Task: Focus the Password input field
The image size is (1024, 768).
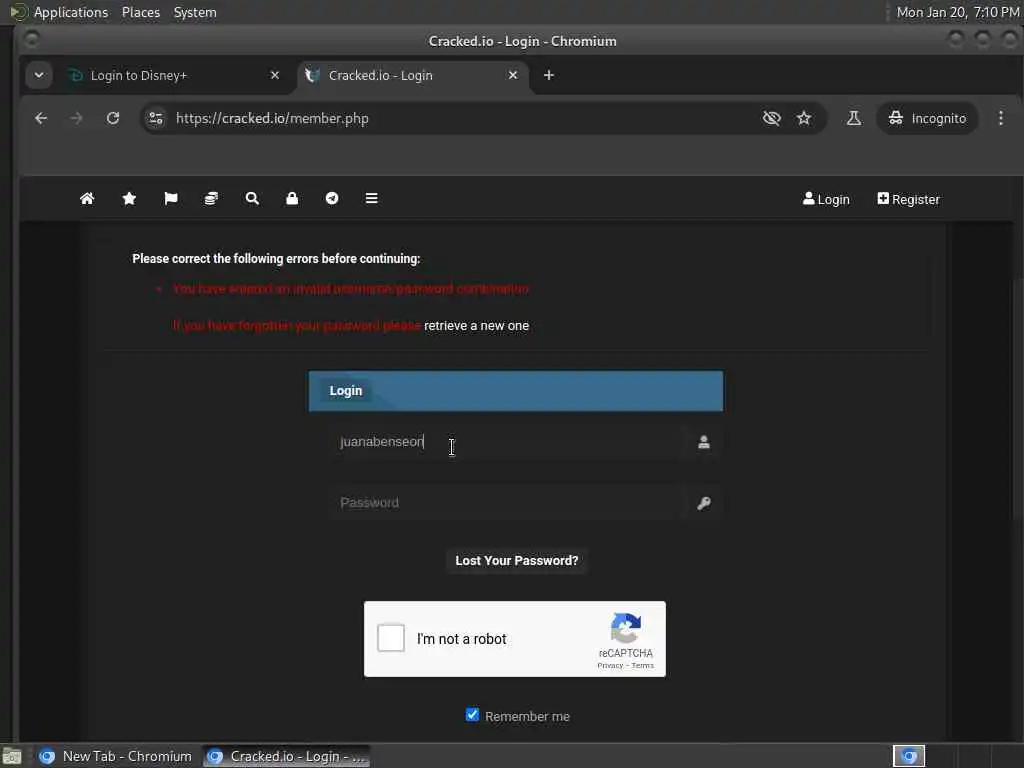Action: point(506,503)
